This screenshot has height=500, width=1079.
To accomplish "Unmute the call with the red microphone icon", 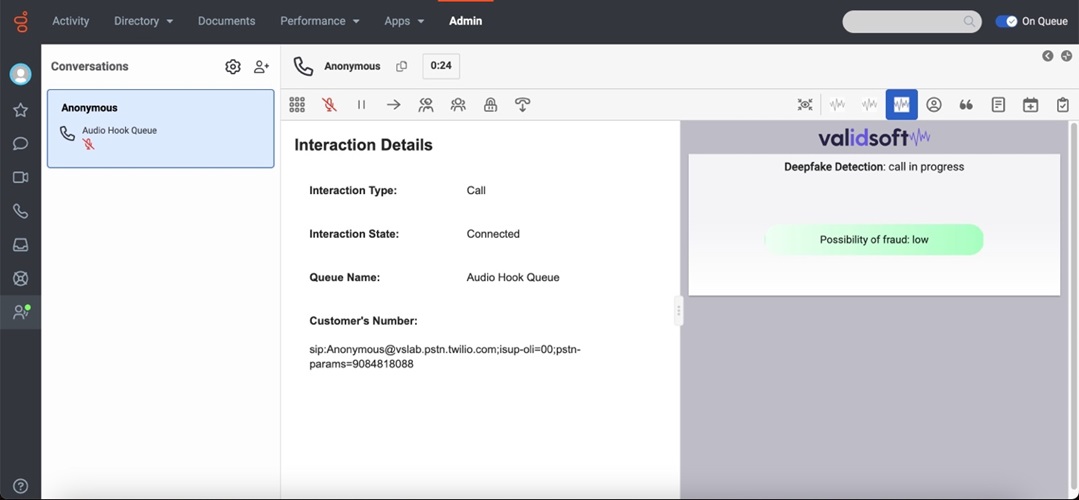I will coord(329,104).
